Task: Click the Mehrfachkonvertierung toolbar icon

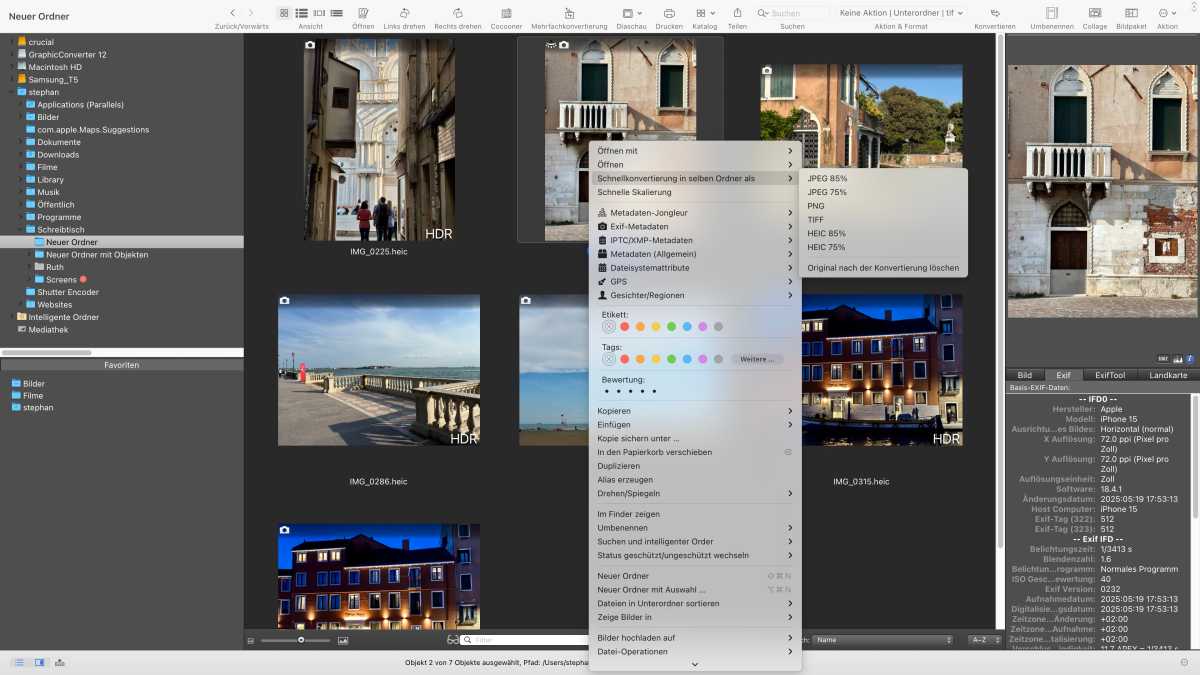Action: coord(569,13)
